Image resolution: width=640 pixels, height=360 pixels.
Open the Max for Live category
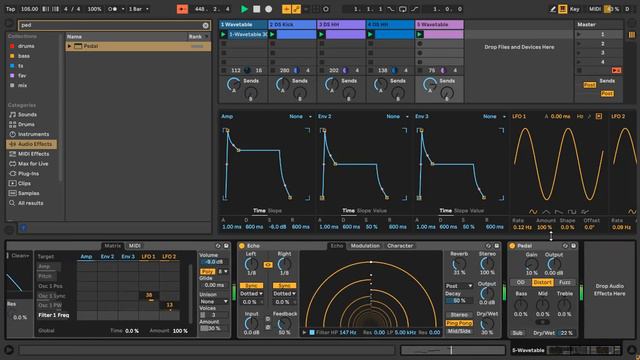[33, 164]
